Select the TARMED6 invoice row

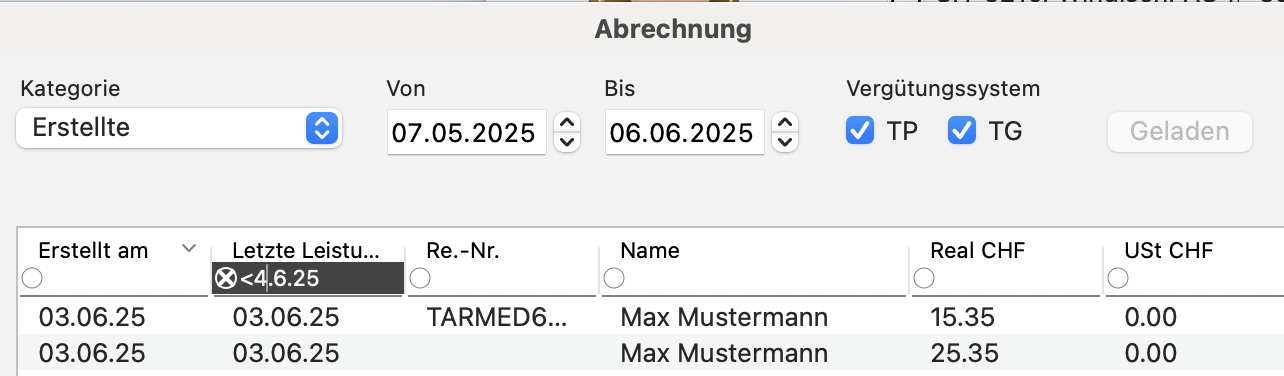(650, 318)
